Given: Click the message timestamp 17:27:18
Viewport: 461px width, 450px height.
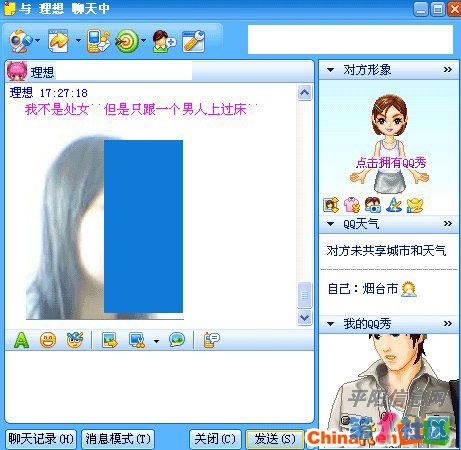Looking at the screenshot, I should coord(64,93).
